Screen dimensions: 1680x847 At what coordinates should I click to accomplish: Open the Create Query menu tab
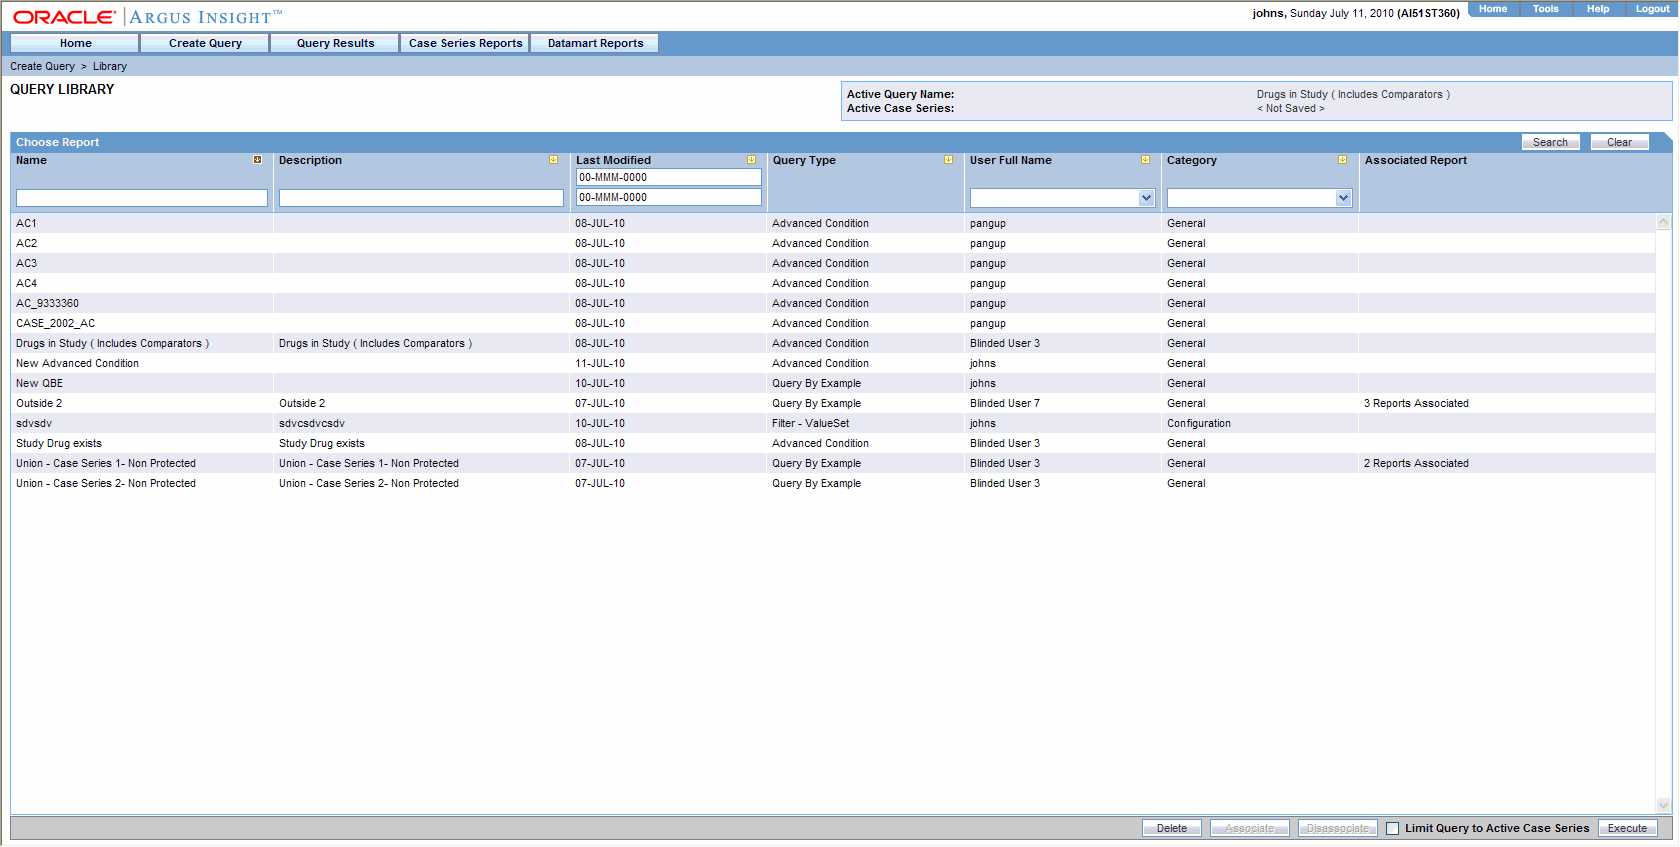pos(205,43)
